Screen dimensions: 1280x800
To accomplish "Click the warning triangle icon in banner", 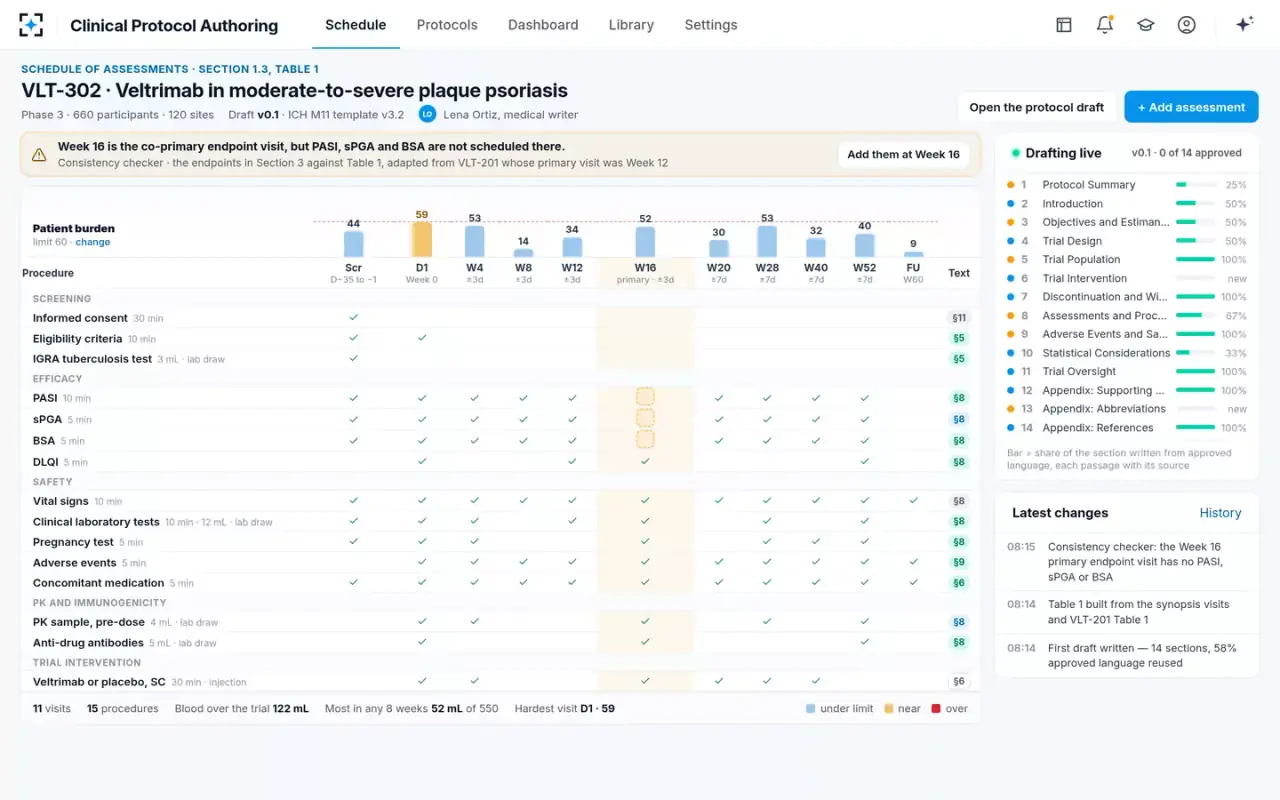I will [x=39, y=154].
